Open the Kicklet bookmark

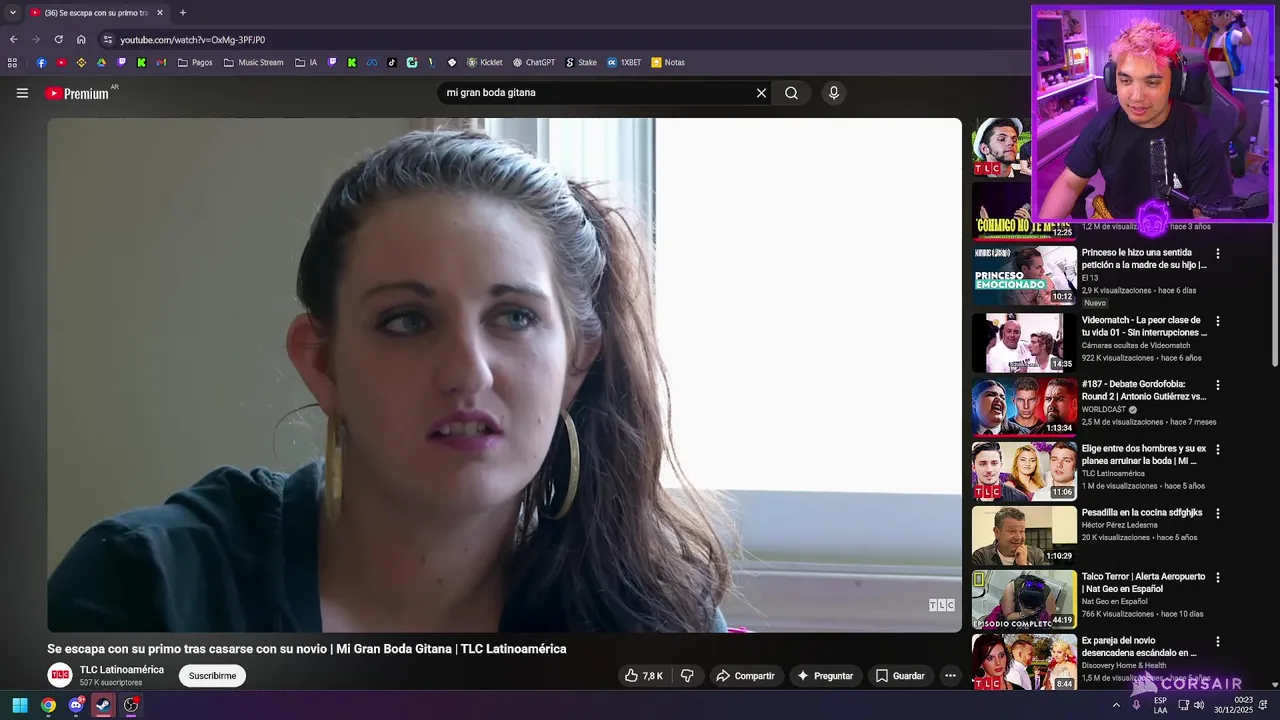pos(485,62)
